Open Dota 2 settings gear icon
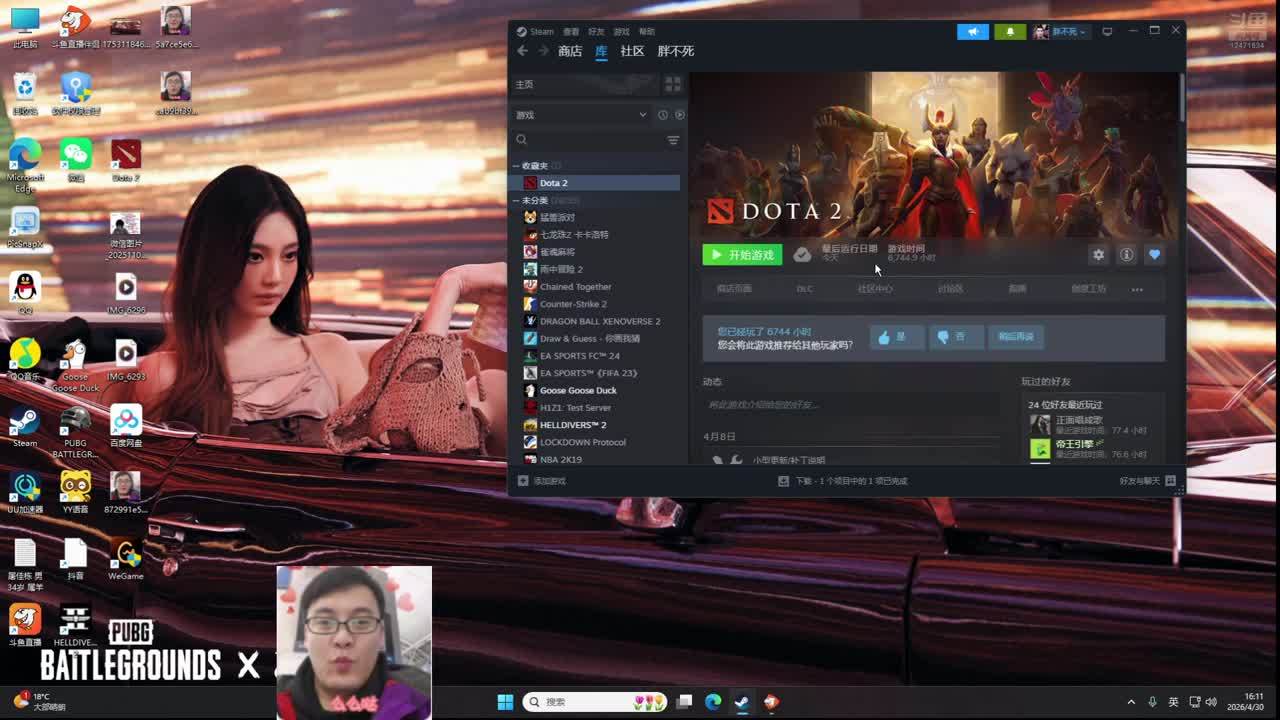Image resolution: width=1280 pixels, height=720 pixels. (1098, 255)
